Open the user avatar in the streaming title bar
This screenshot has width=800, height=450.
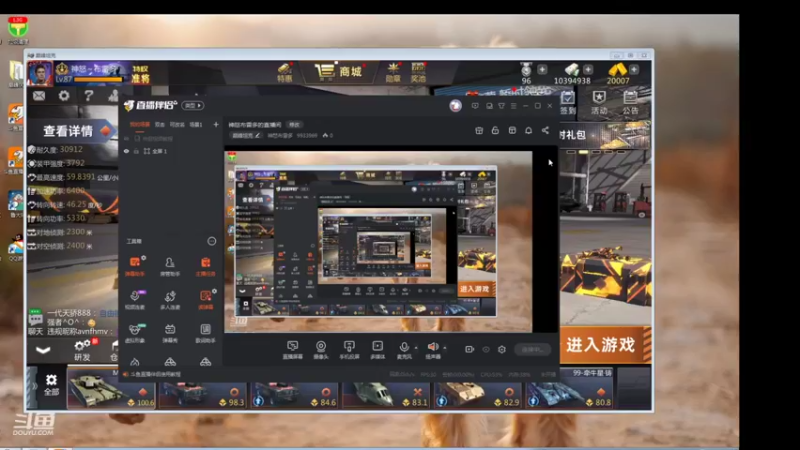pyautogui.click(x=456, y=106)
